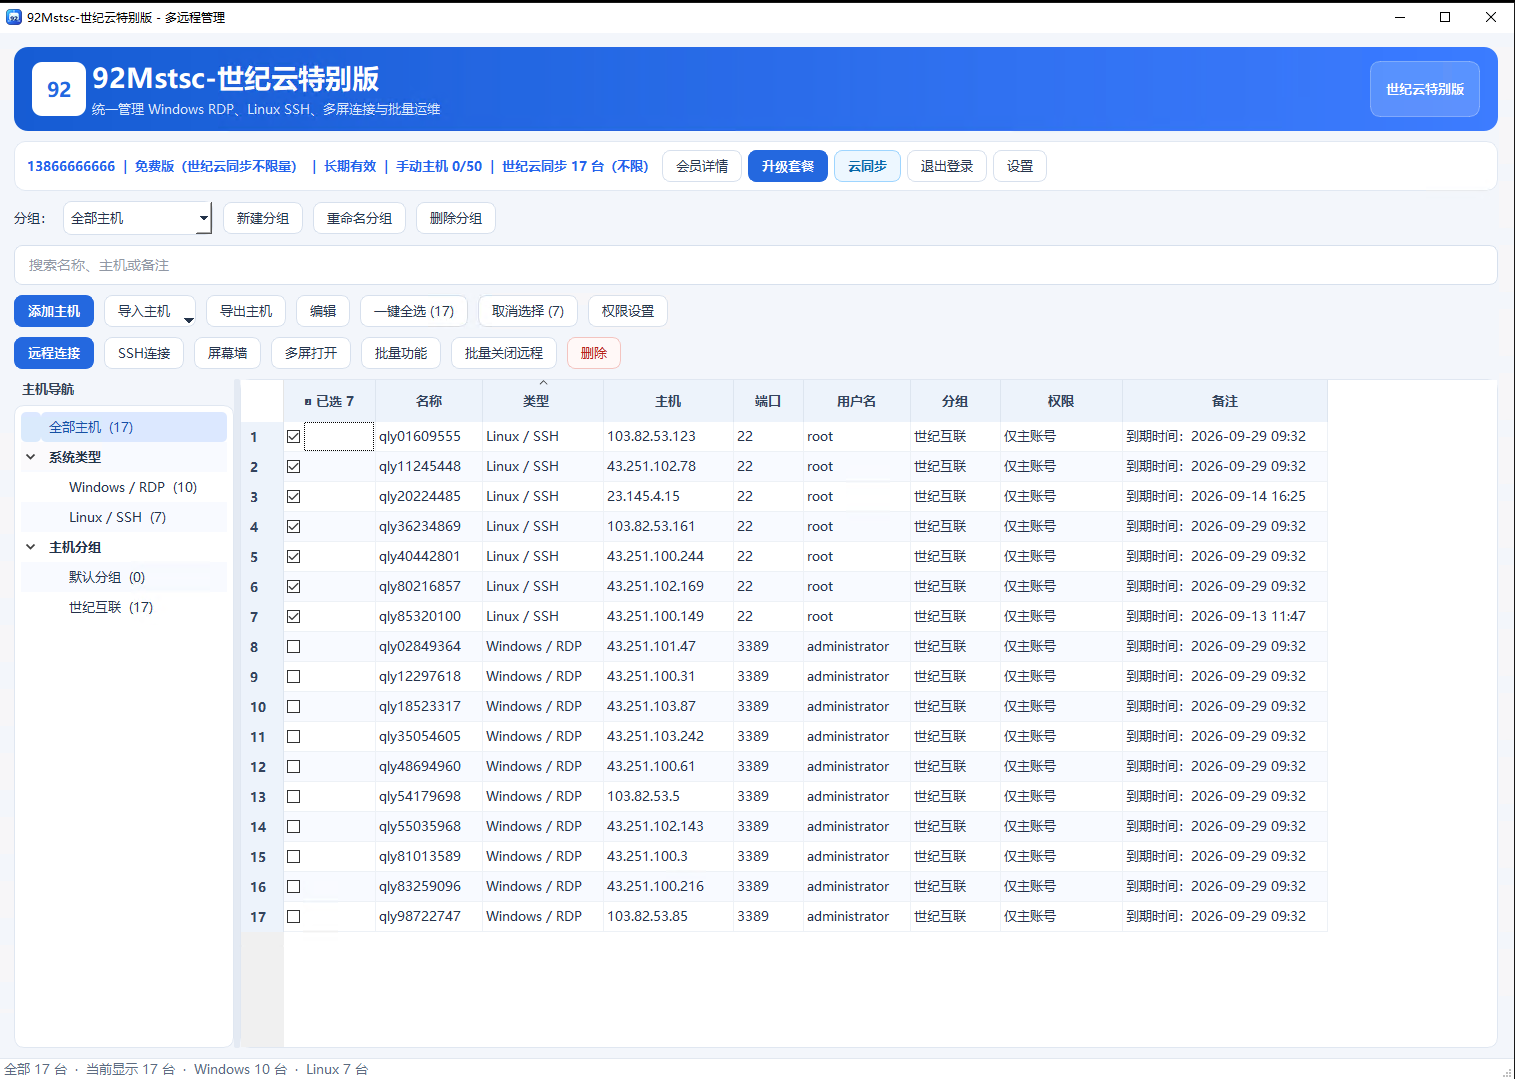
Task: Click 一键全选 (17) button
Action: 414,311
